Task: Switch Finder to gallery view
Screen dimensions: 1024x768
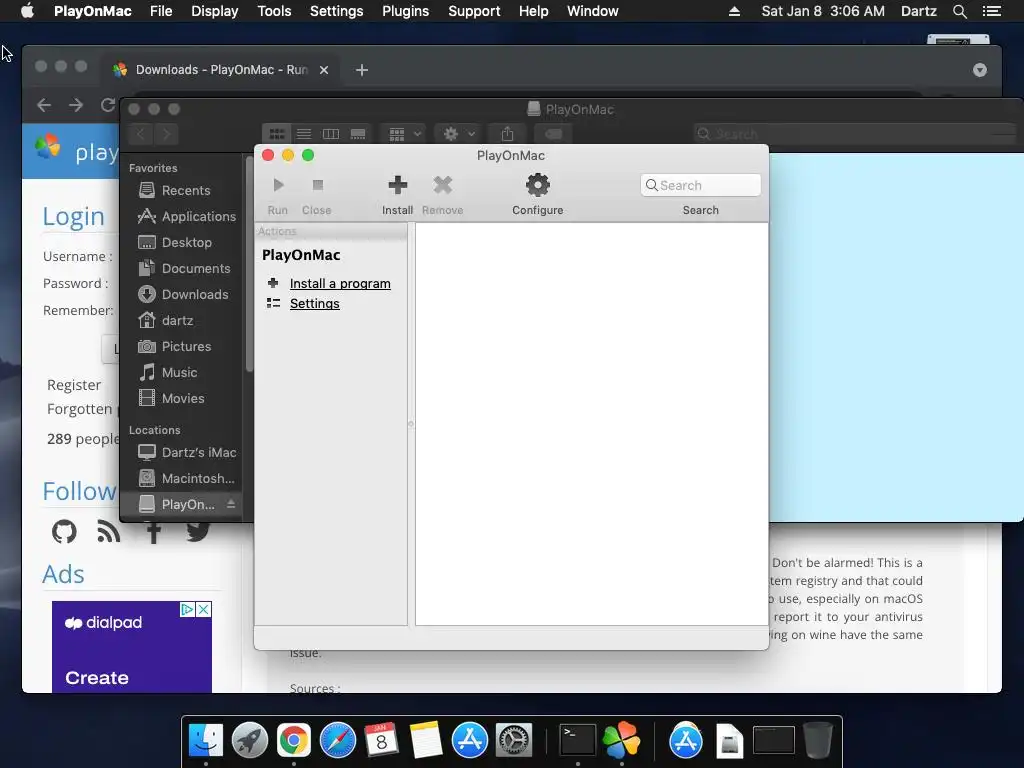Action: tap(358, 134)
